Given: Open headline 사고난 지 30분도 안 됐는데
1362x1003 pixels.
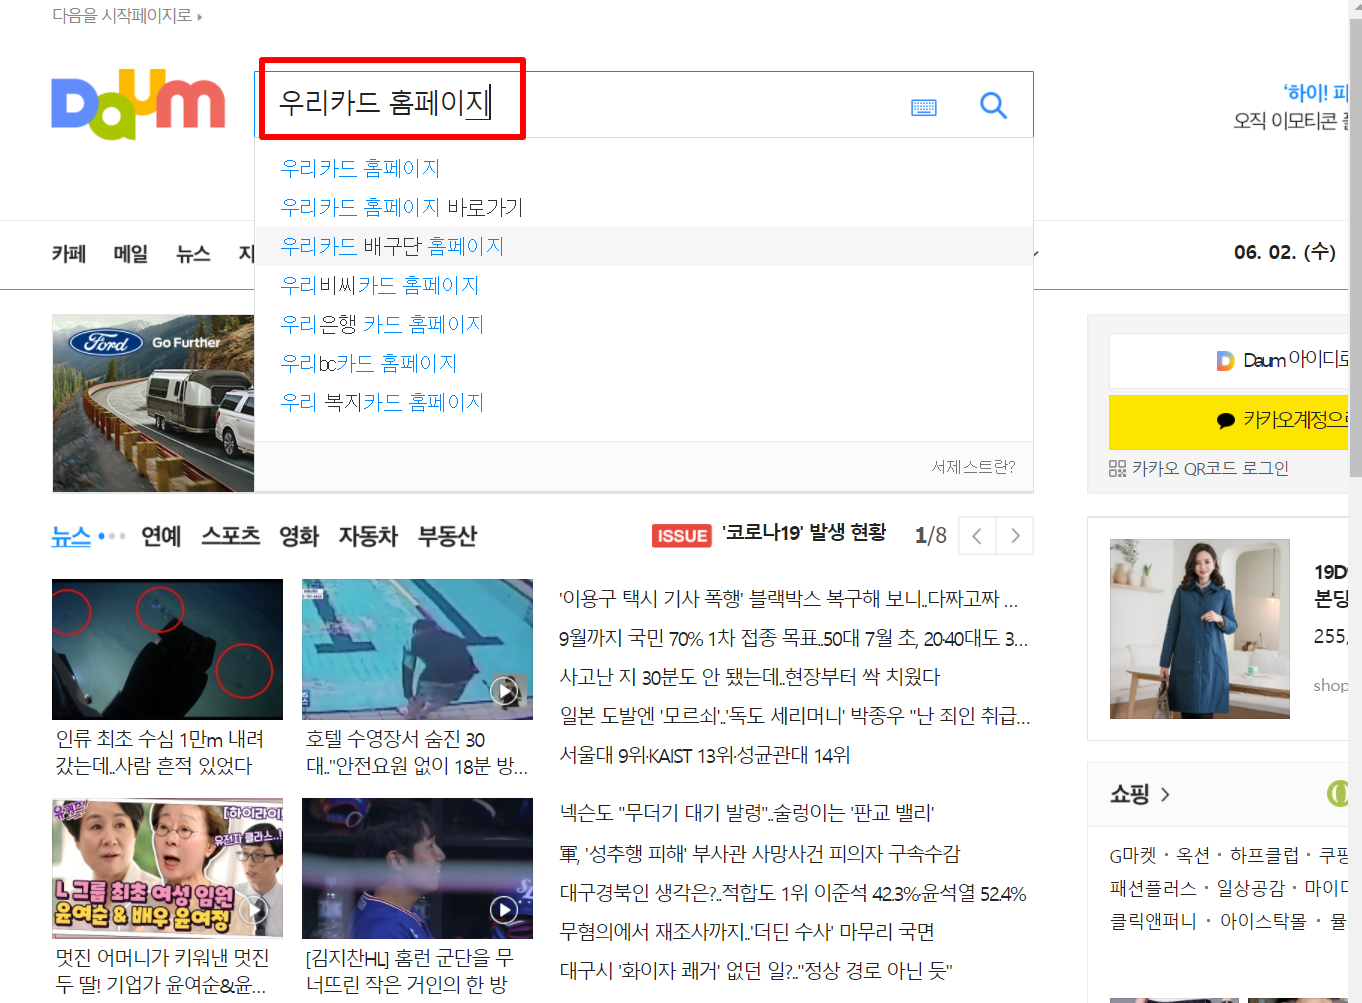Looking at the screenshot, I should coord(749,677).
